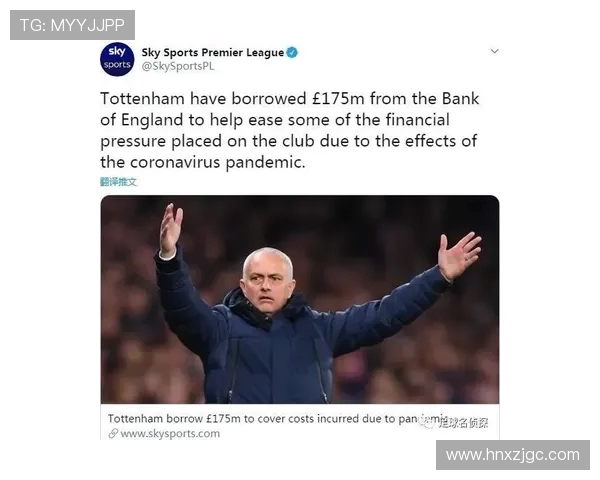Screen dimensions: 600x480
Task: Click the 足球名侦探 watermark text
Action: [463, 423]
